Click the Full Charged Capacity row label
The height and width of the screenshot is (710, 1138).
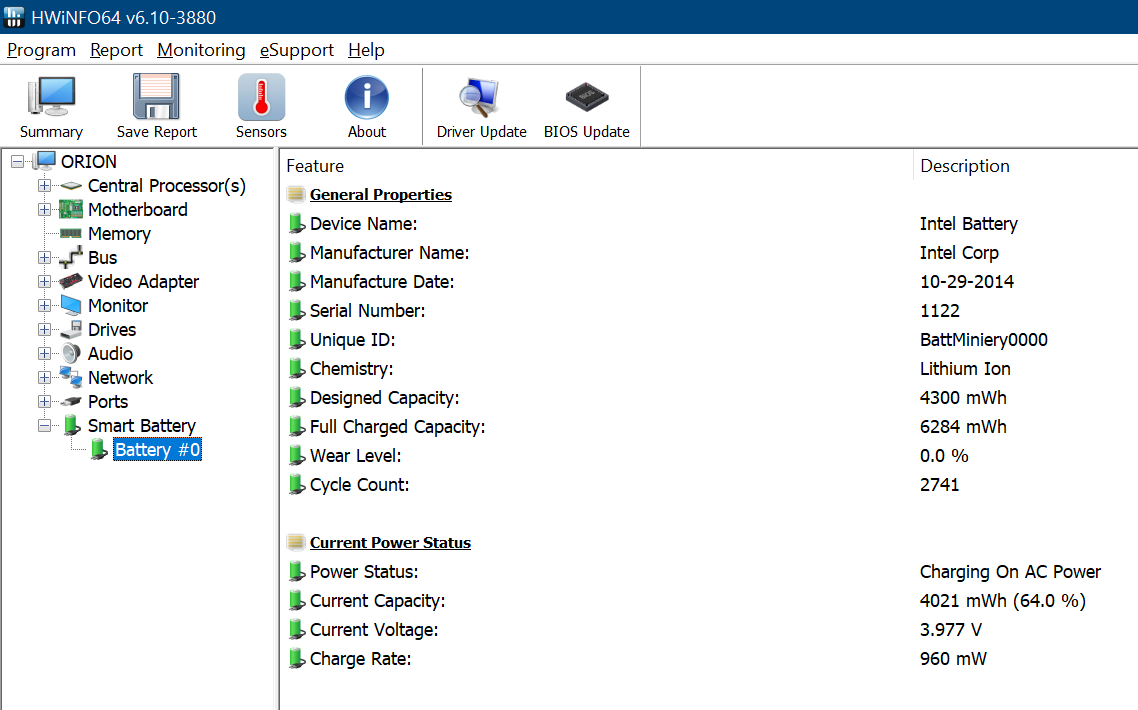[398, 427]
